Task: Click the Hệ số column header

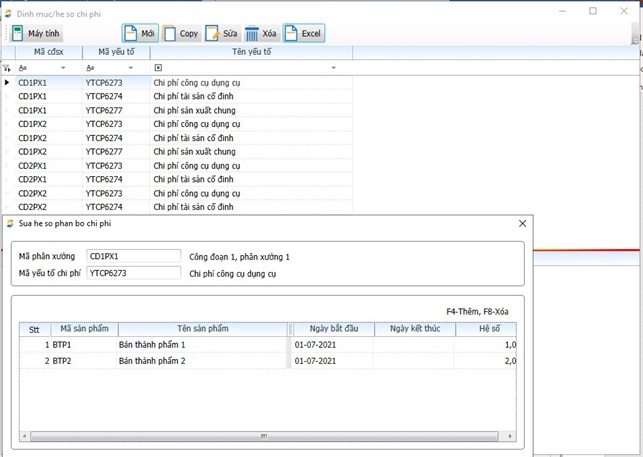Action: coord(489,329)
